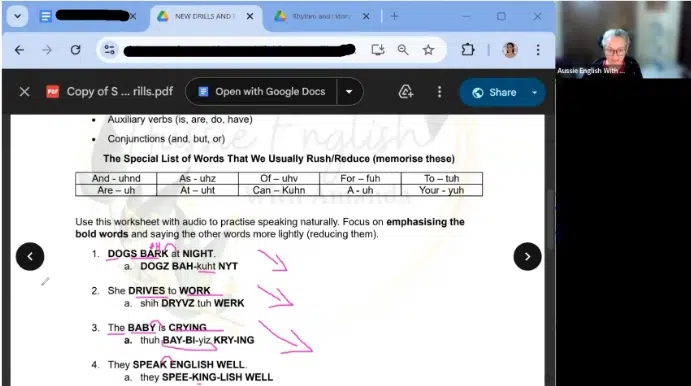Image resolution: width=691 pixels, height=386 pixels.
Task: Close the Rhythm and Story tab
Action: [x=366, y=16]
